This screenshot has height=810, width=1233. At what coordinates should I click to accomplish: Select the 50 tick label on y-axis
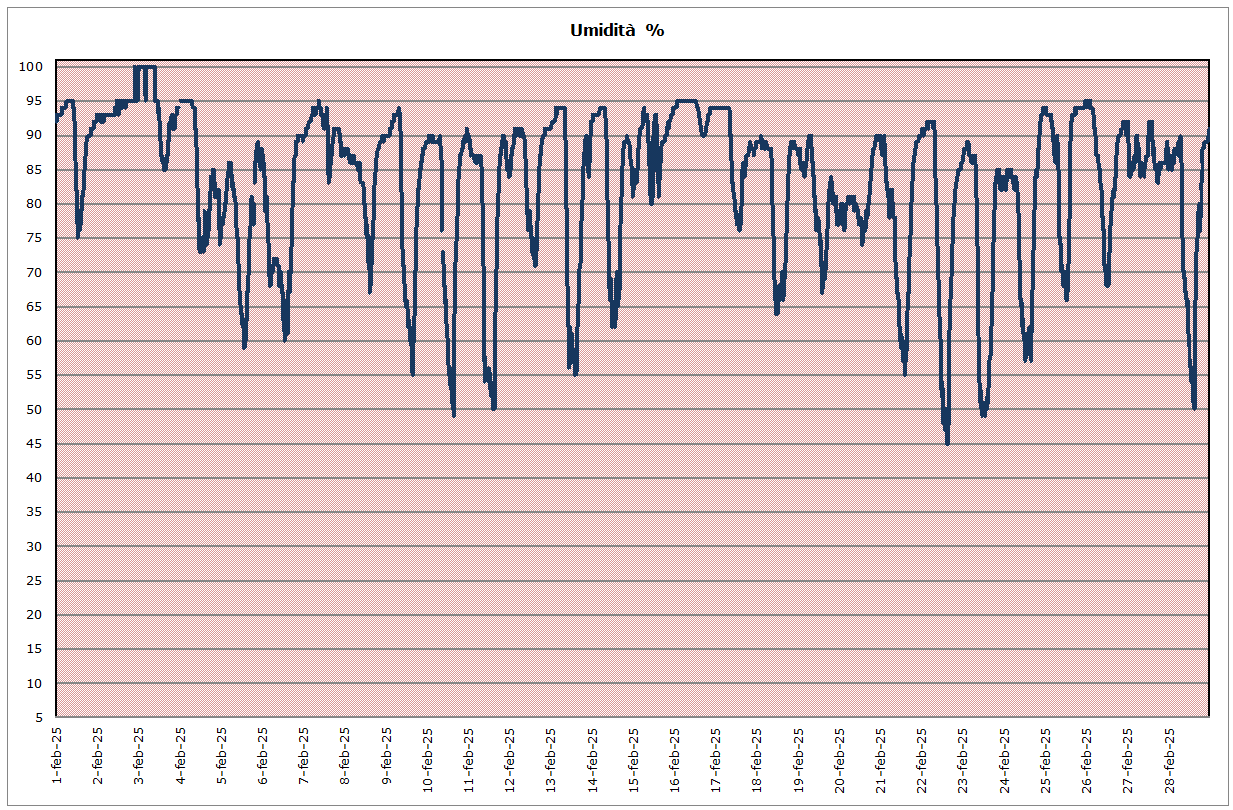coord(34,410)
